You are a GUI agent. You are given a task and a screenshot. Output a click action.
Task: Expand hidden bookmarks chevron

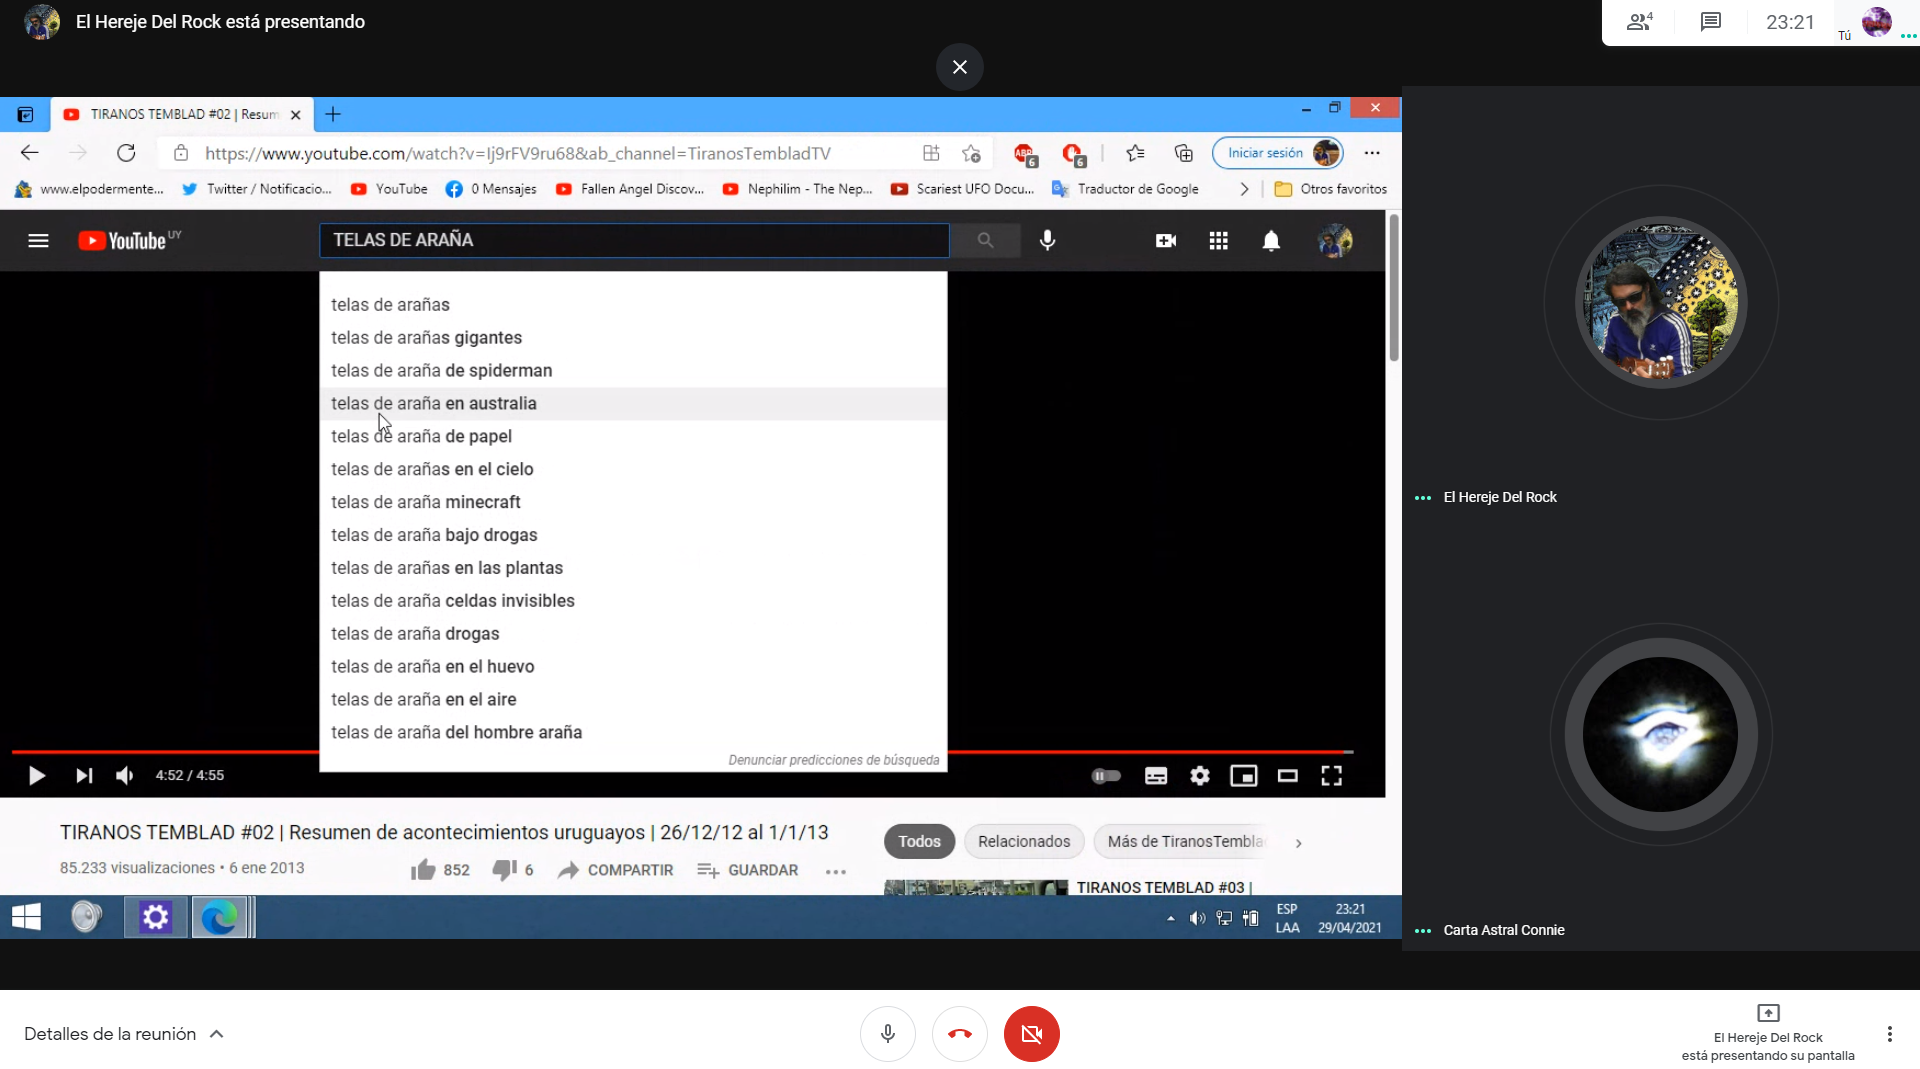tap(1244, 189)
